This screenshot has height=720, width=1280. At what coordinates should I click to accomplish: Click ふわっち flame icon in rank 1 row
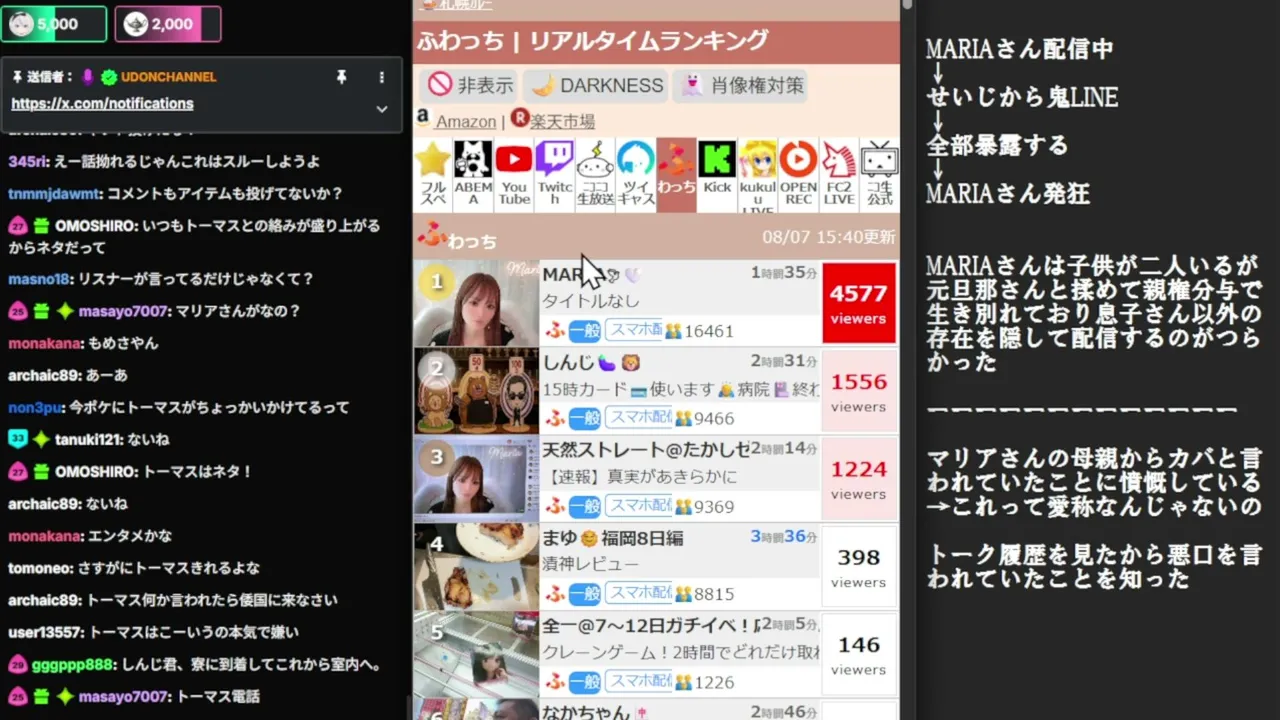click(555, 330)
